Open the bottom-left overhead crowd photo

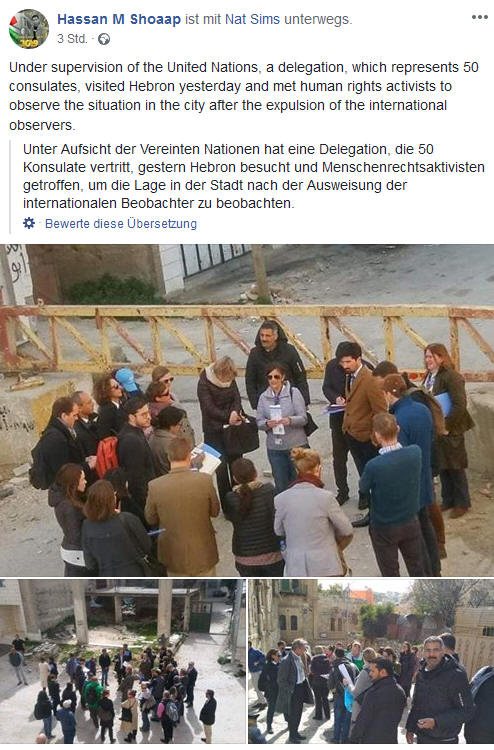122,662
